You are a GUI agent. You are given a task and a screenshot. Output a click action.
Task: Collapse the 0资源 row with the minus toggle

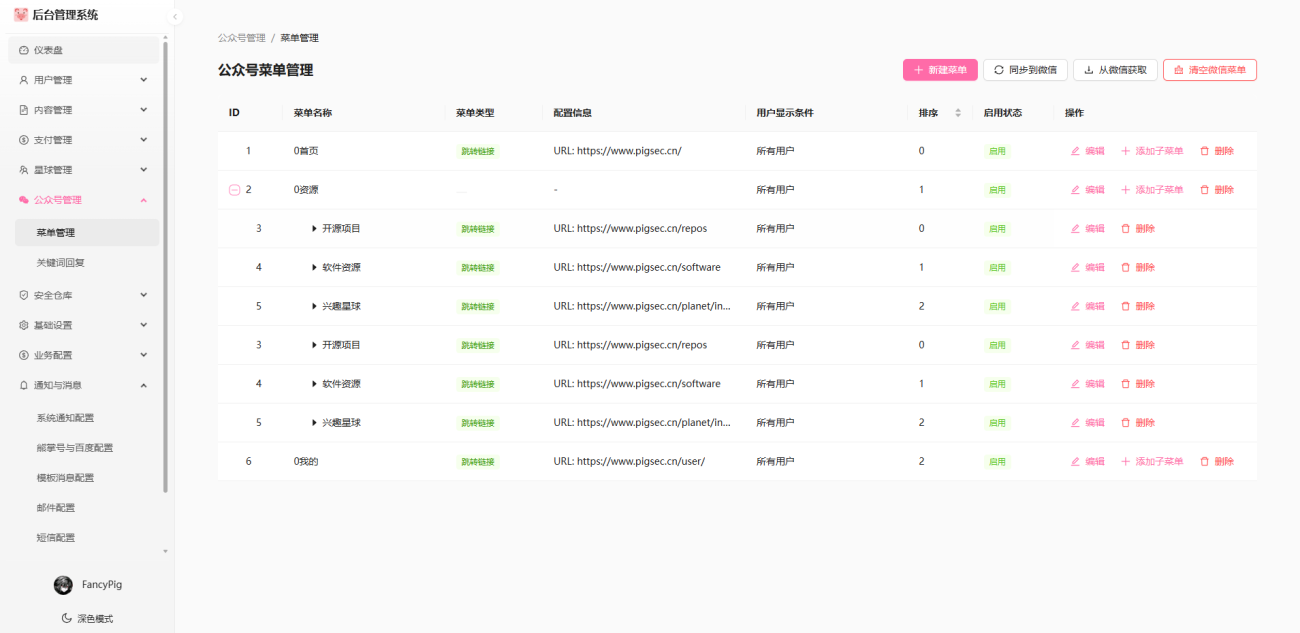[x=234, y=190]
